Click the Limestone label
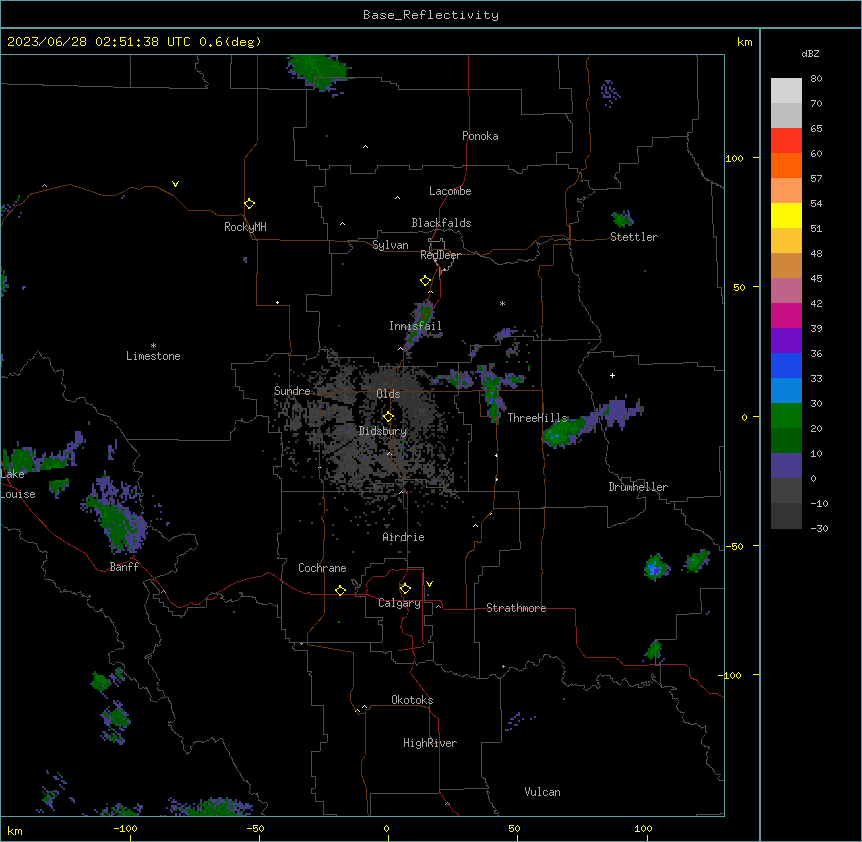The image size is (862, 842). click(x=153, y=356)
